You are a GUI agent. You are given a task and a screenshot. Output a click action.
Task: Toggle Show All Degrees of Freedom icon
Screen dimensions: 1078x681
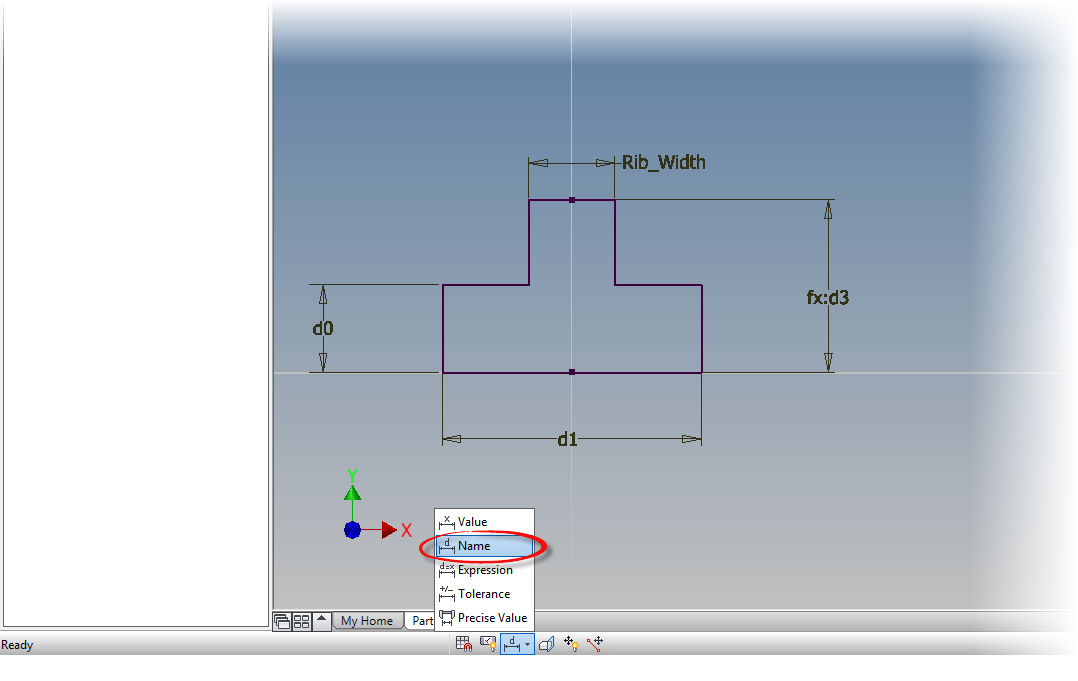coord(571,644)
